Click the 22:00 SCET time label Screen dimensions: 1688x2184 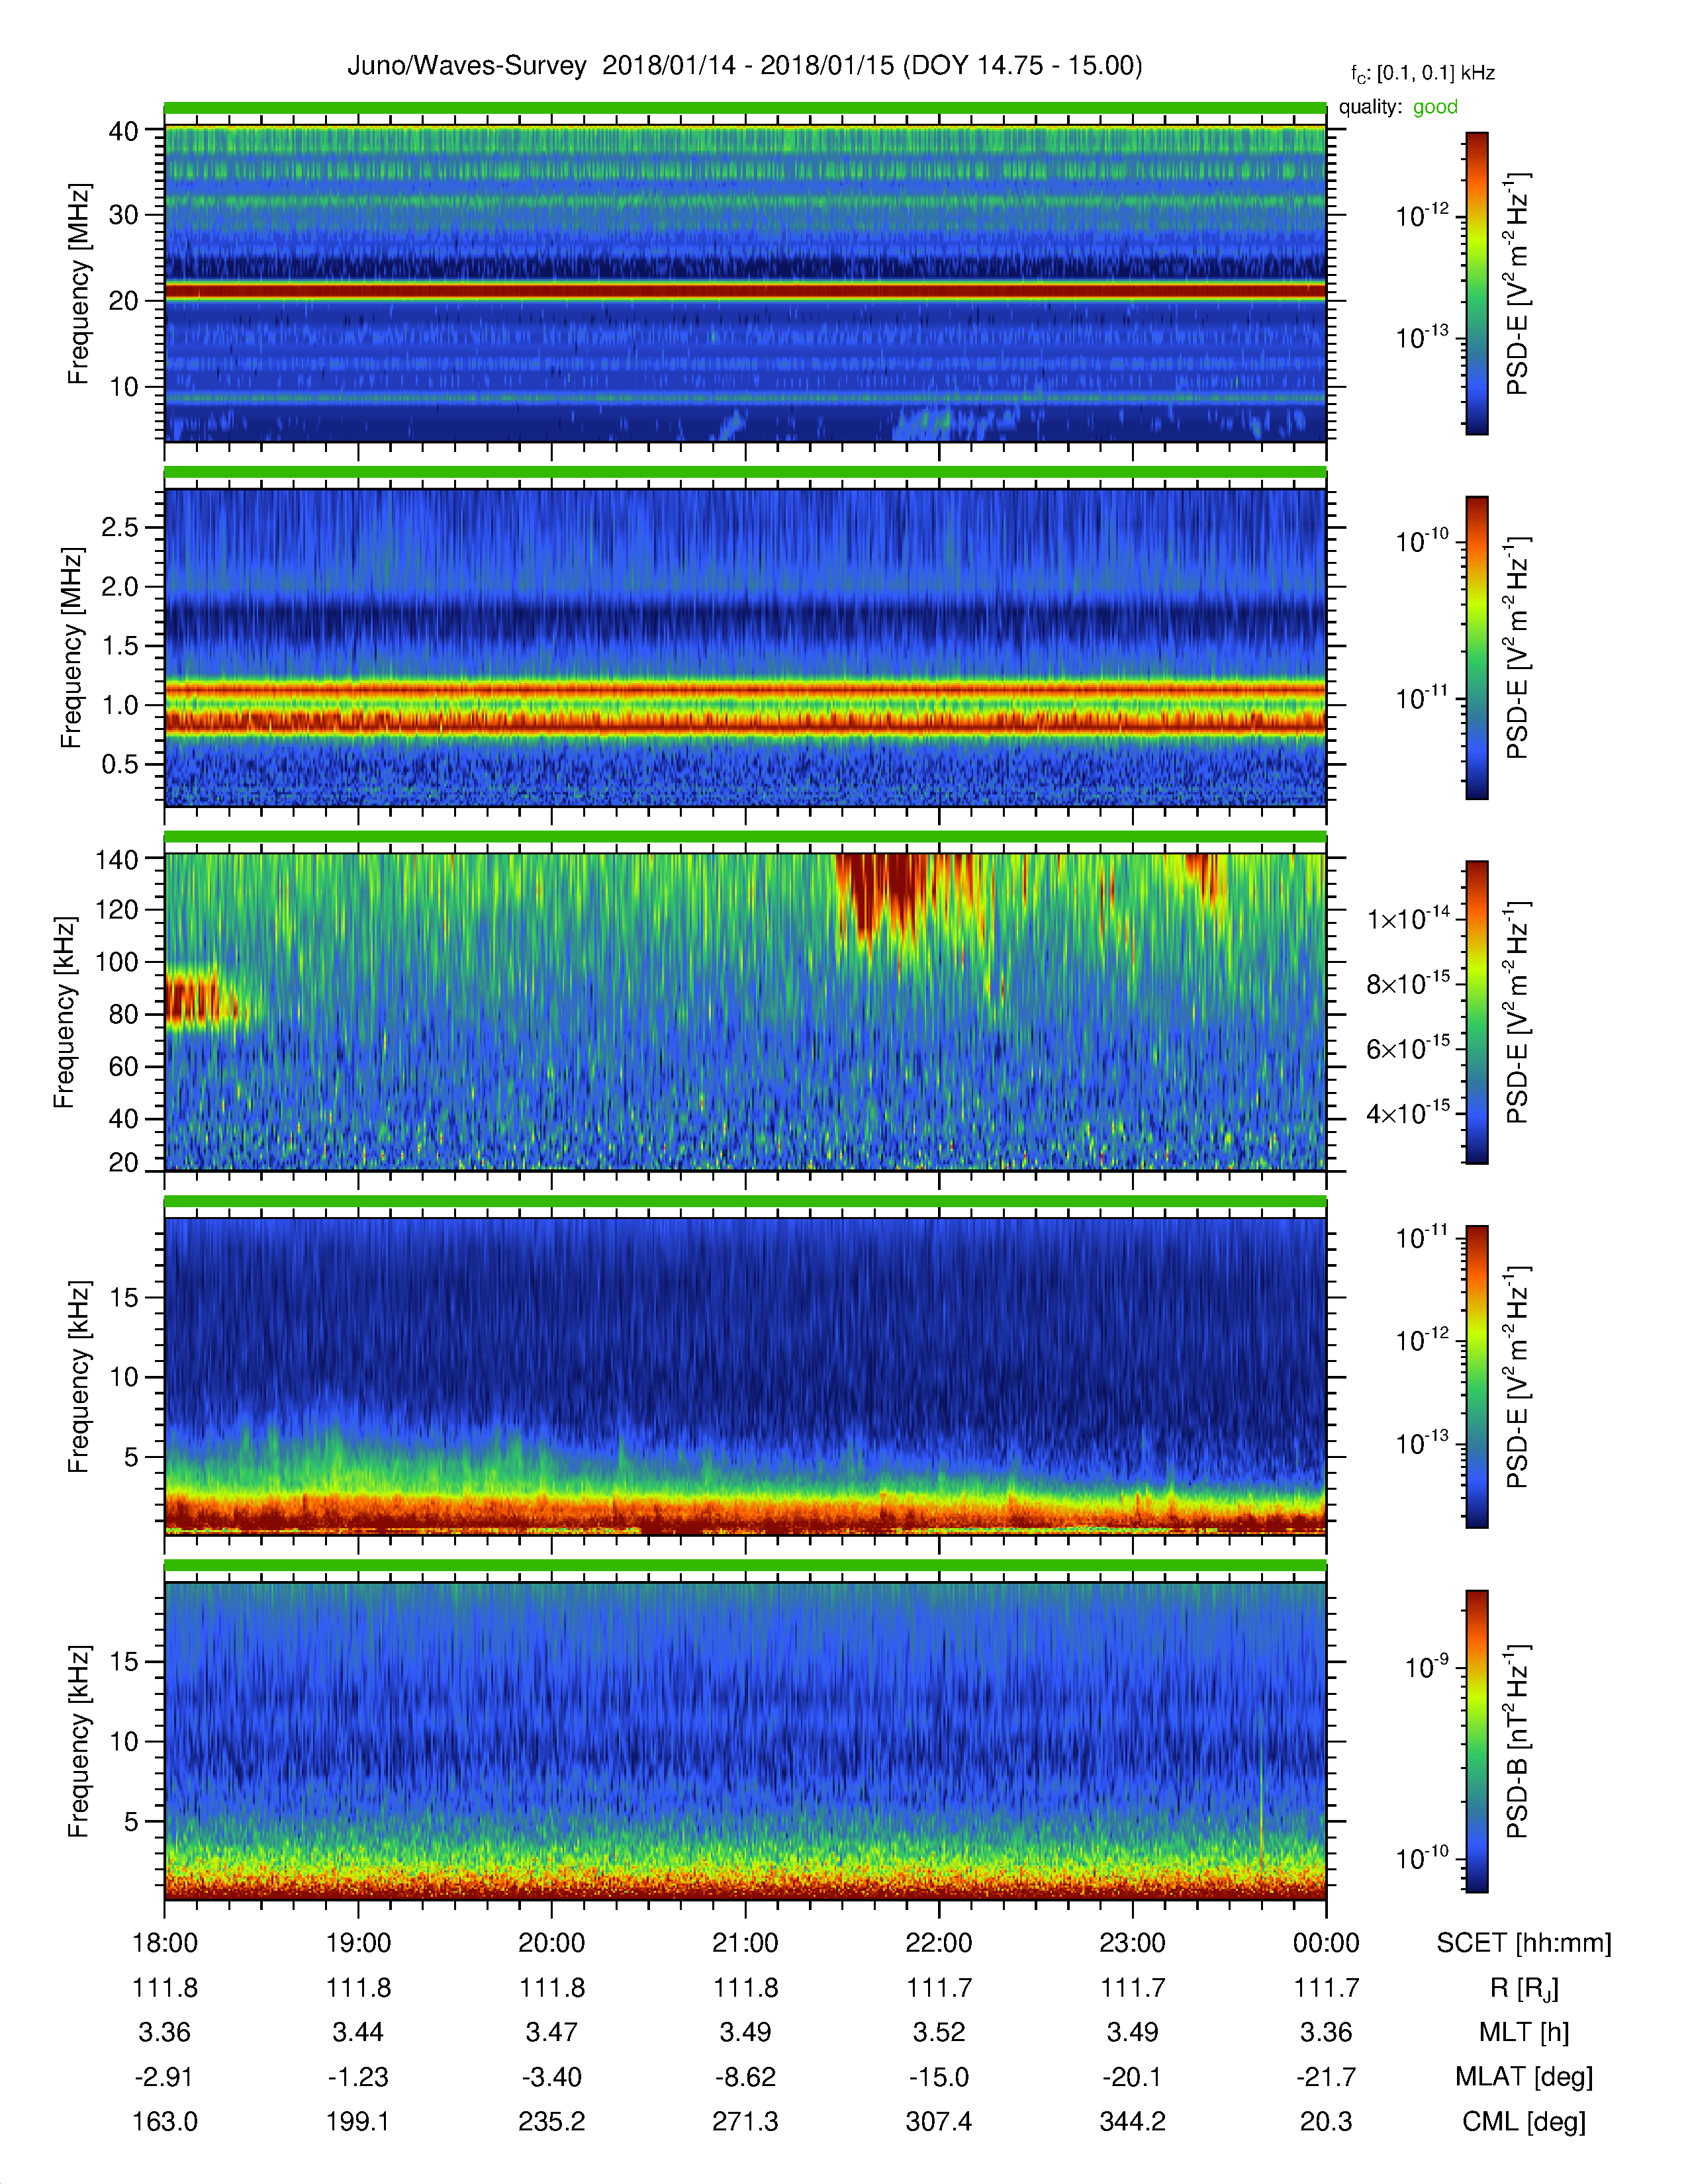click(x=938, y=1943)
